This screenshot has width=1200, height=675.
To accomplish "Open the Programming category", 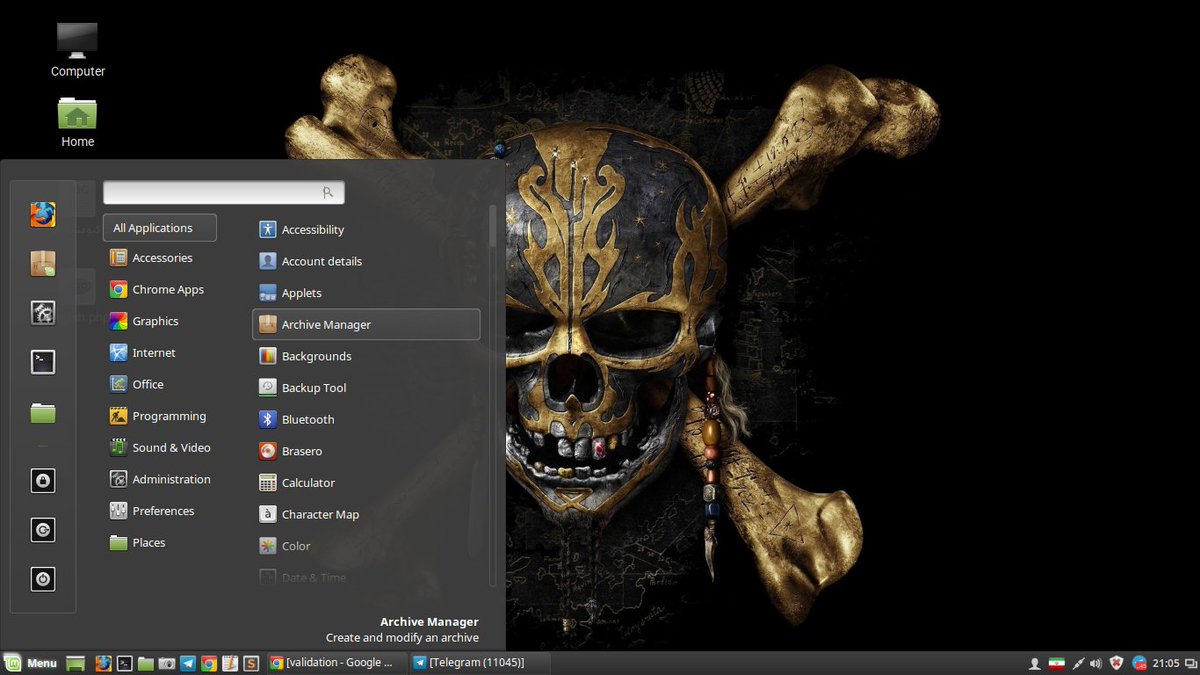I will [x=160, y=416].
